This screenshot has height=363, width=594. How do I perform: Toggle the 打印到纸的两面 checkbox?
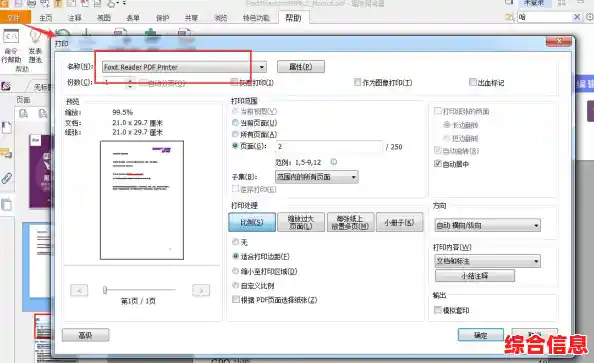pyautogui.click(x=438, y=111)
